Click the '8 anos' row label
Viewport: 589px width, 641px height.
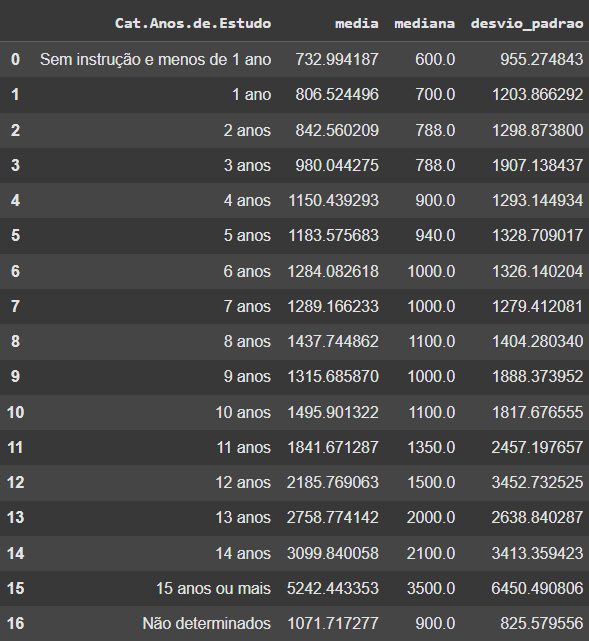[247, 341]
